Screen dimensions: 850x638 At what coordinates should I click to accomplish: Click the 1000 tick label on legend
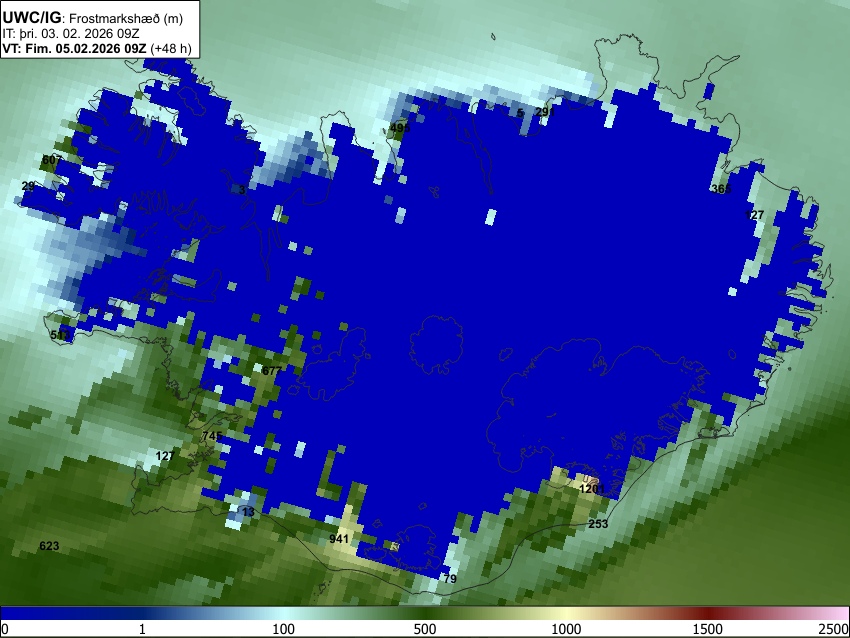point(566,629)
